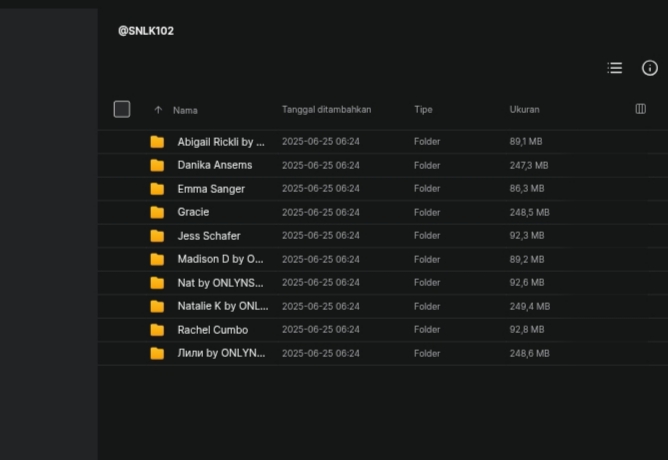Open the Jess Schafer folder name
Viewport: 668px width, 460px height.
click(209, 236)
